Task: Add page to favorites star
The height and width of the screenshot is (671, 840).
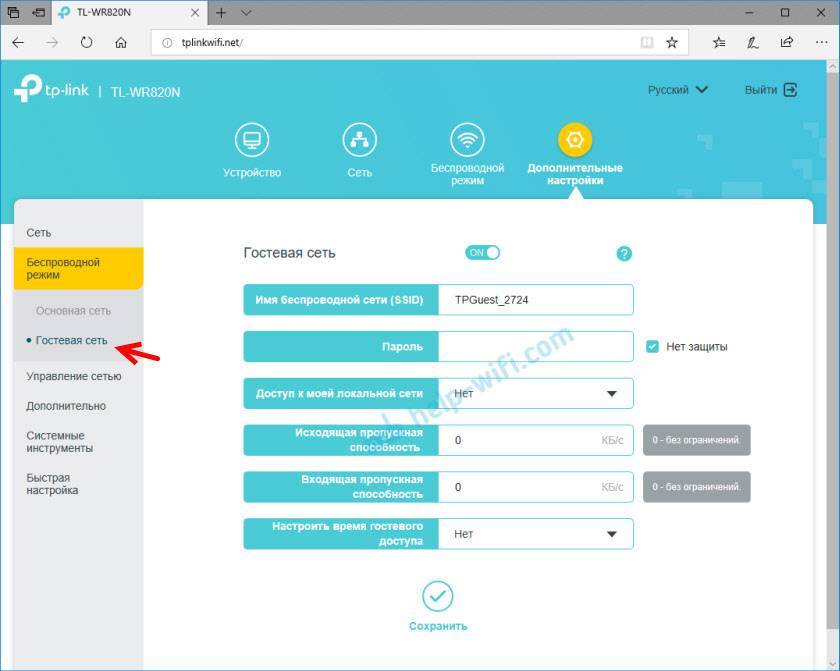Action: (x=672, y=42)
